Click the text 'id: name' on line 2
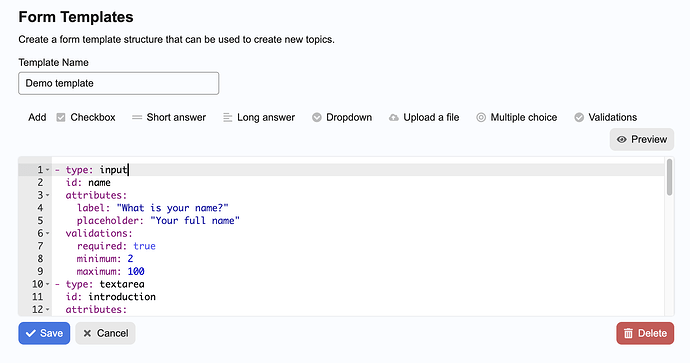The height and width of the screenshot is (363, 690). point(88,183)
